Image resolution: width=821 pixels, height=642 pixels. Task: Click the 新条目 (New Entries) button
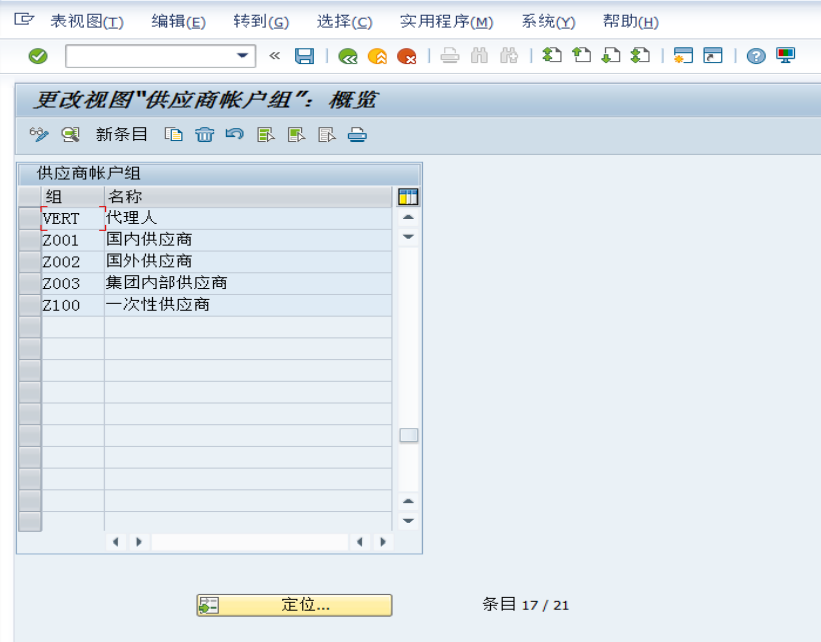pyautogui.click(x=121, y=135)
